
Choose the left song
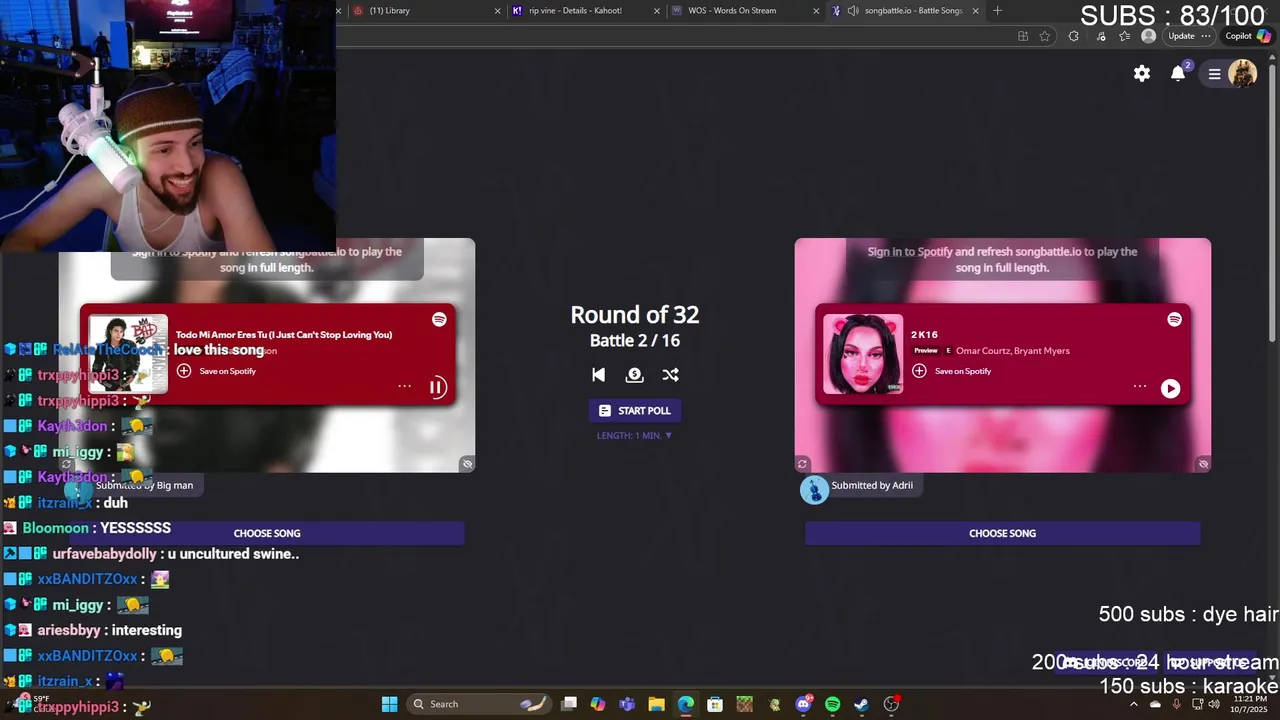pyautogui.click(x=267, y=533)
